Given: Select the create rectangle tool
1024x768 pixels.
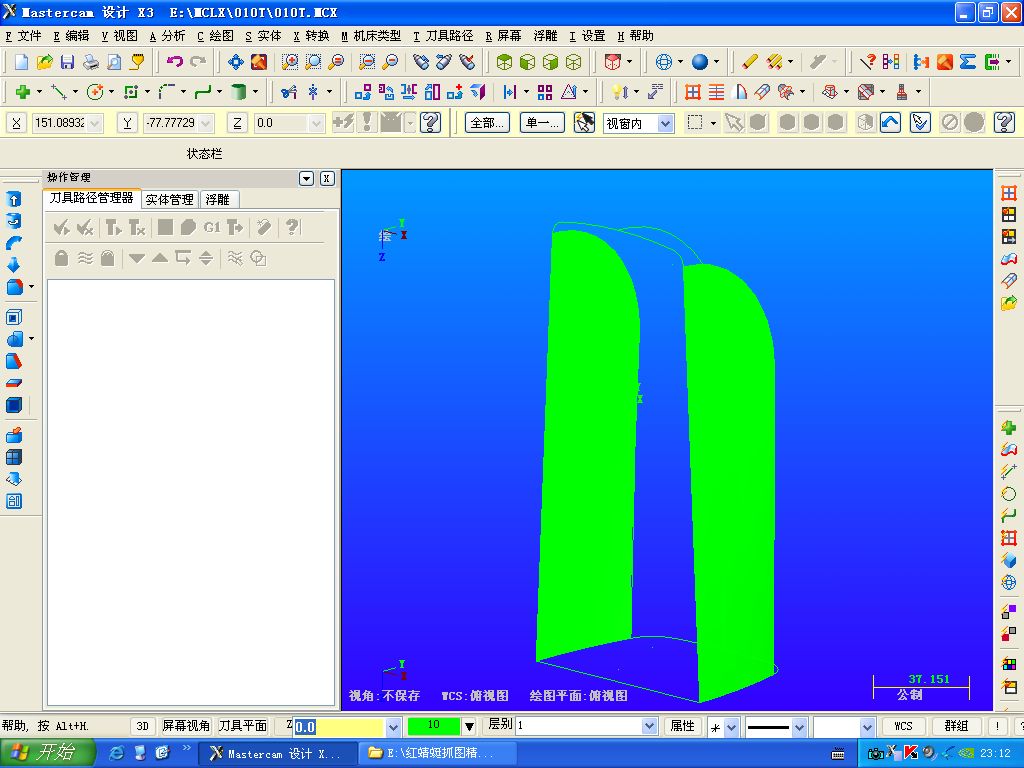Looking at the screenshot, I should (x=131, y=92).
